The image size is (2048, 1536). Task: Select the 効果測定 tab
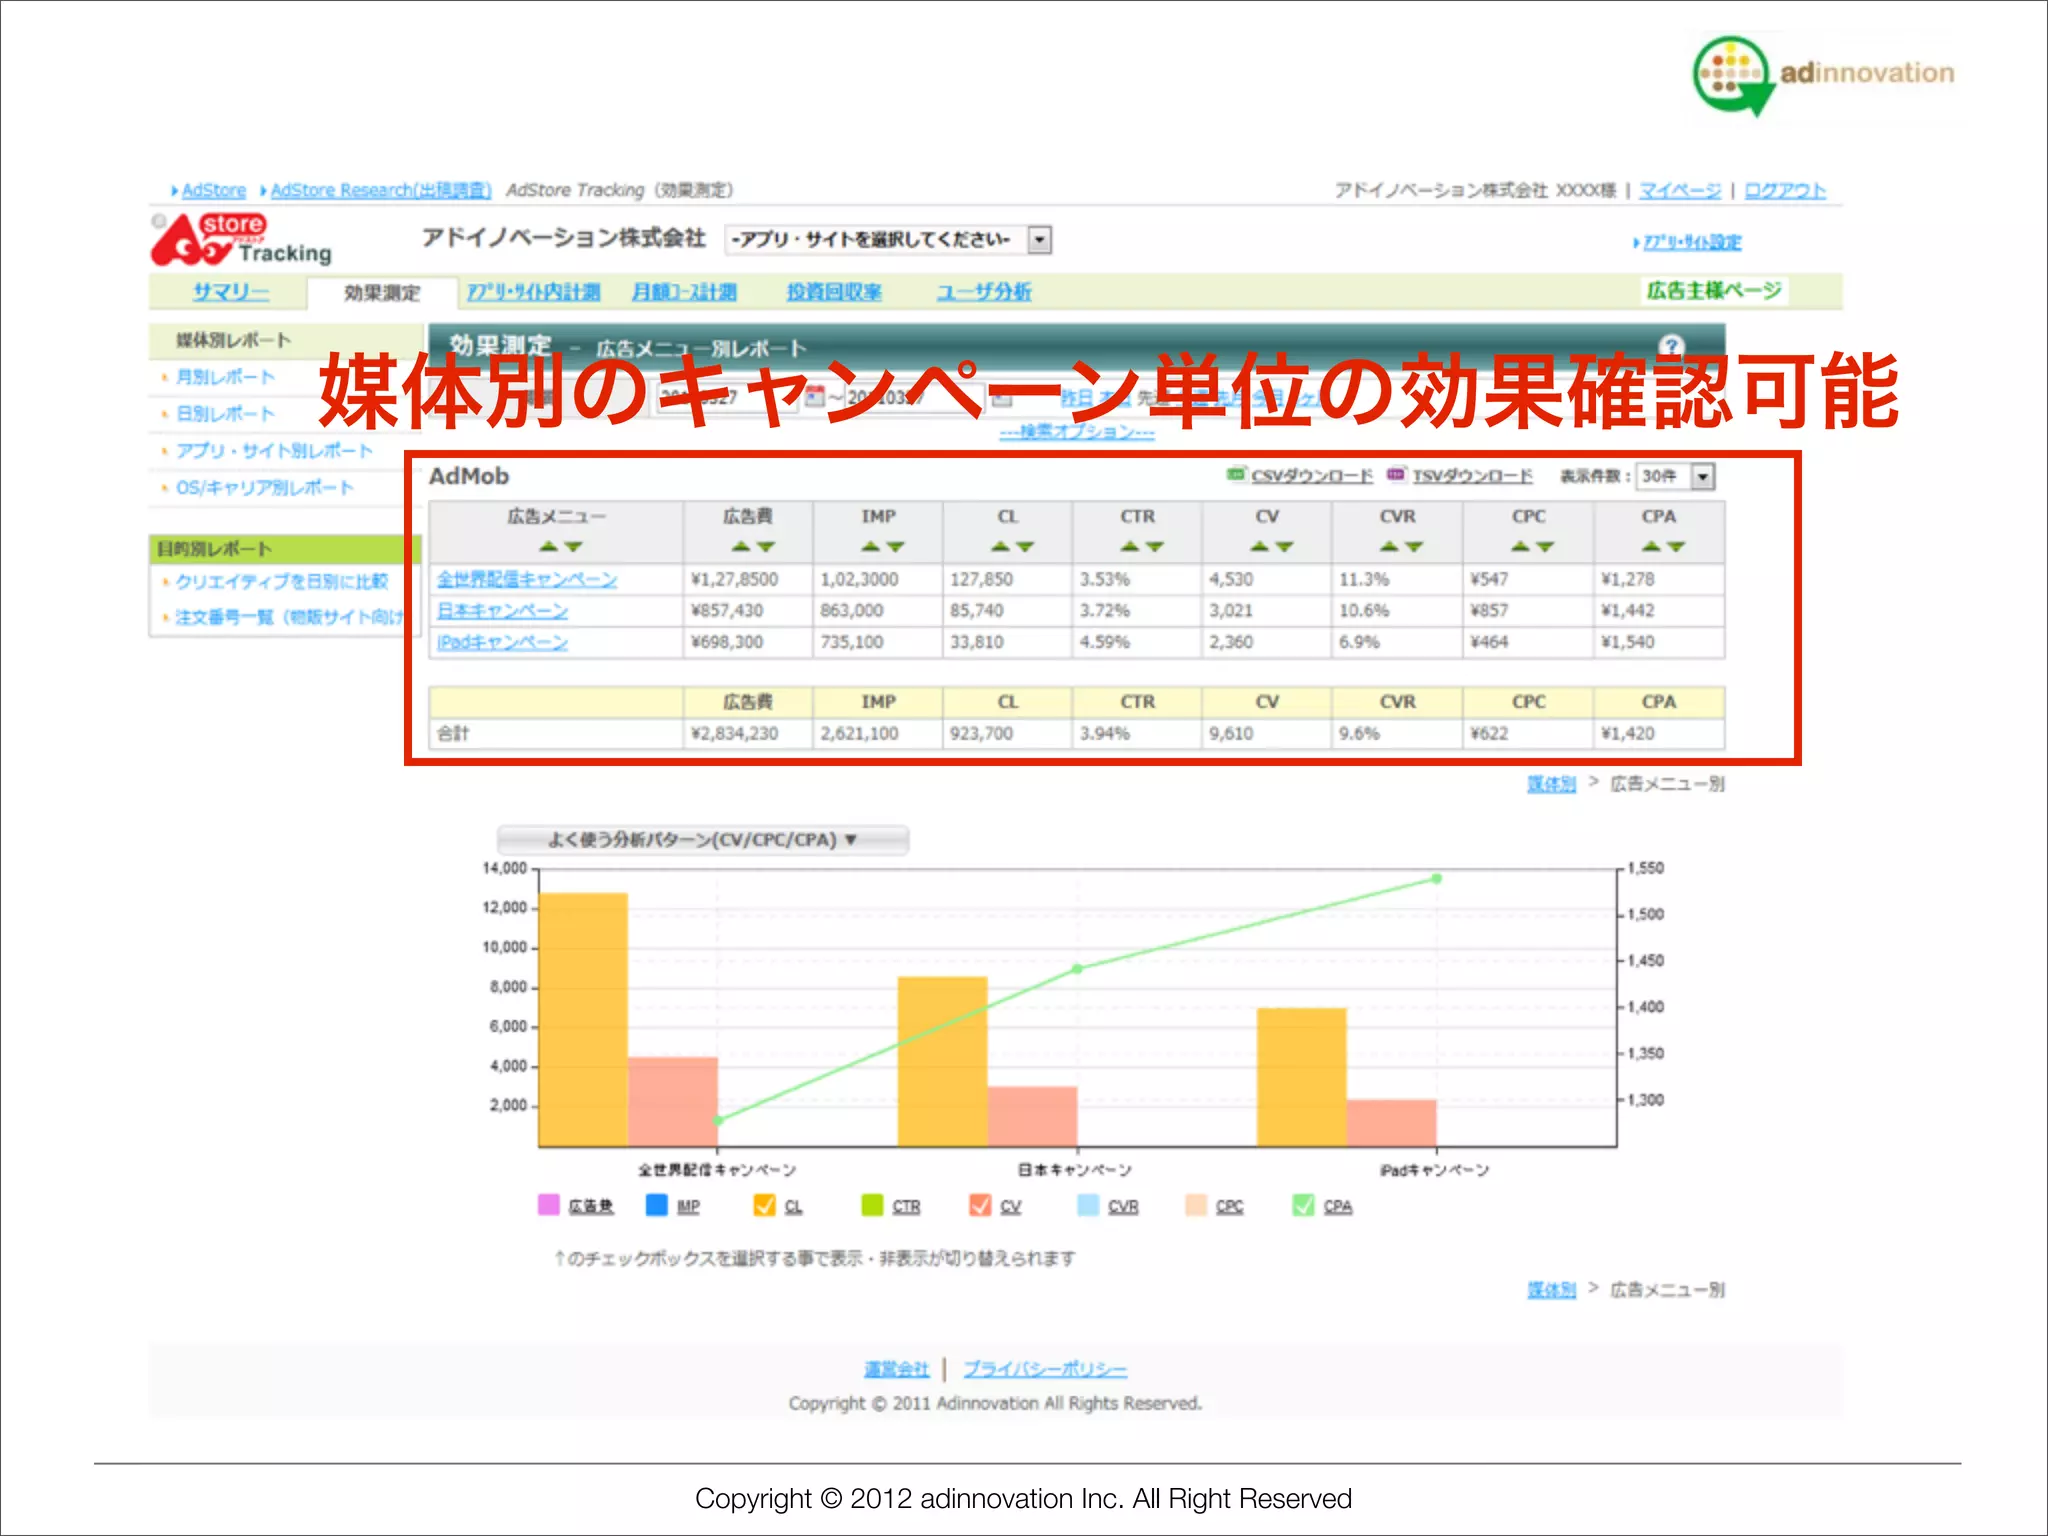[382, 293]
